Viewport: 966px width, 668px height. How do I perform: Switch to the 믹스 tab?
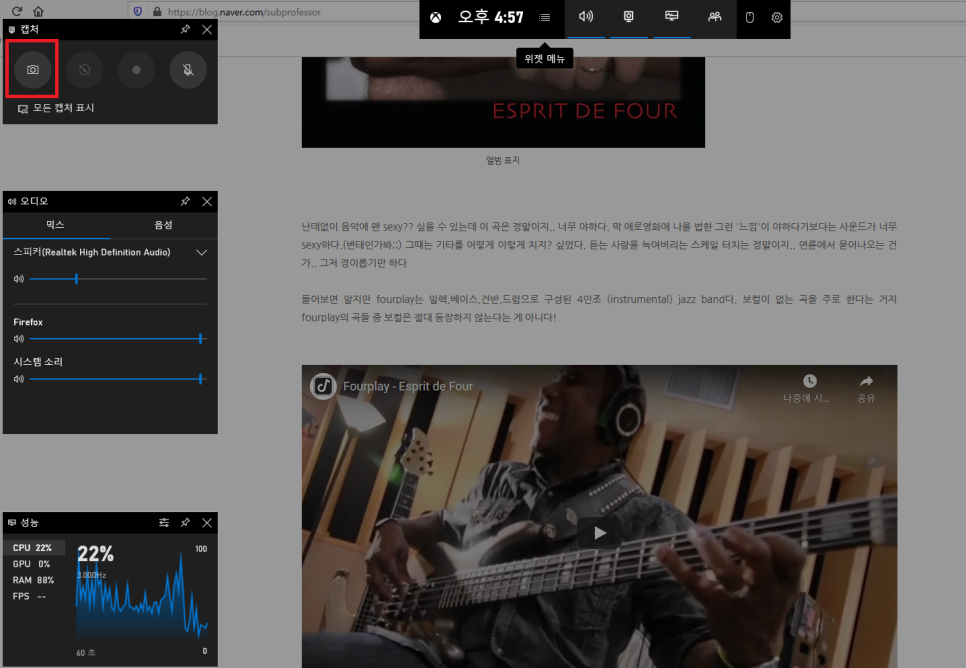click(56, 225)
